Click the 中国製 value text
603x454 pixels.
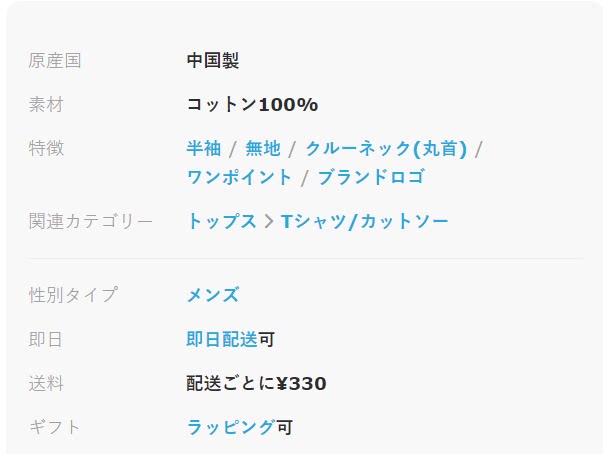click(213, 61)
